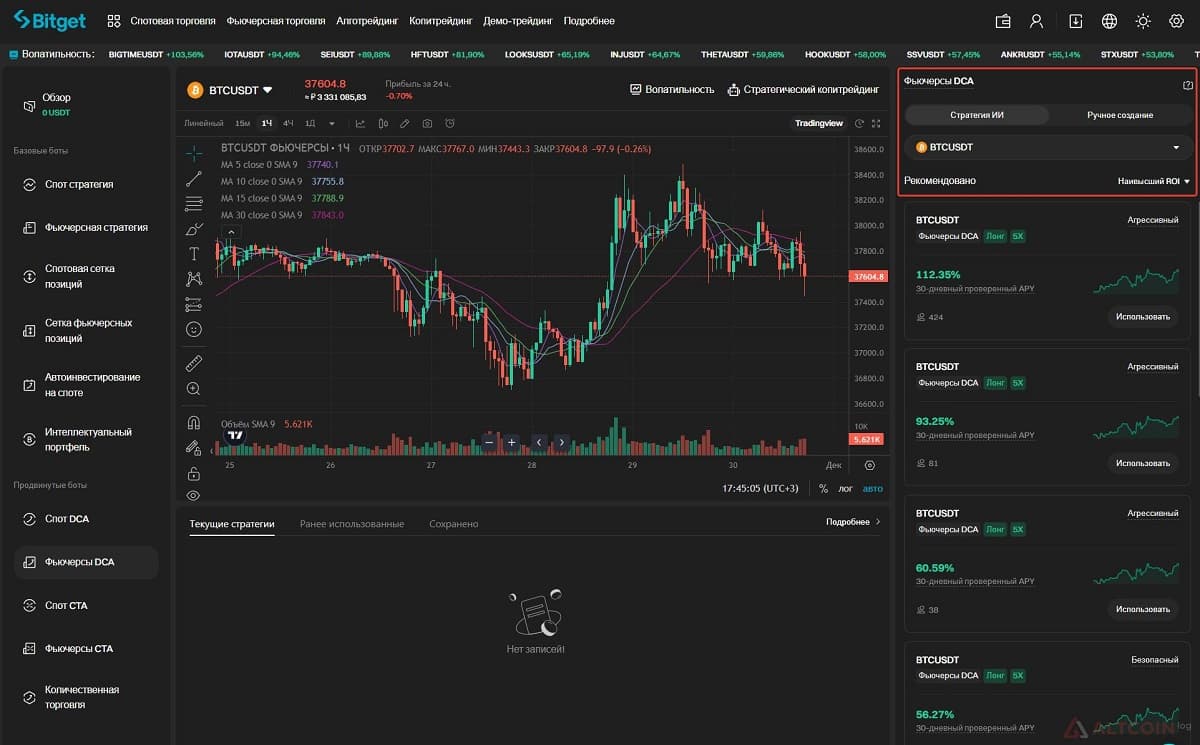The image size is (1200, 745).
Task: Change the candlestick chart style
Action: pos(383,123)
